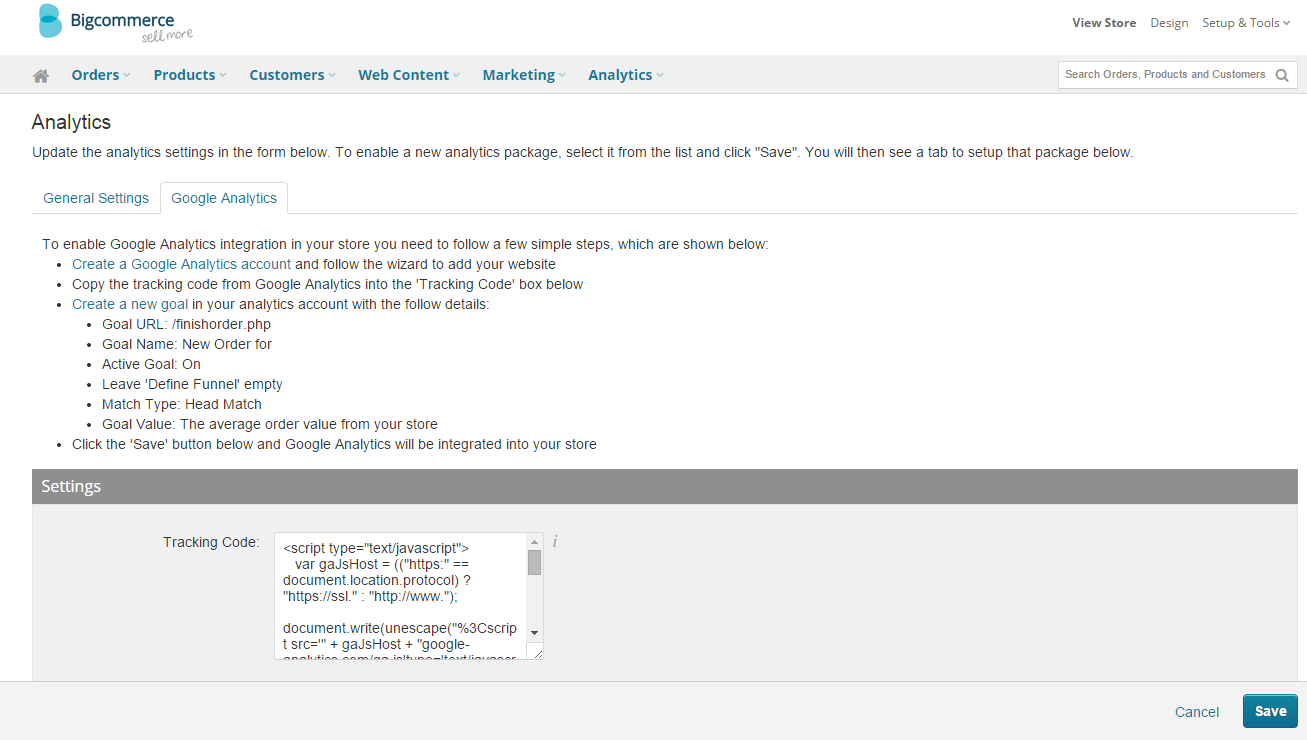Open the Design page

(1169, 23)
